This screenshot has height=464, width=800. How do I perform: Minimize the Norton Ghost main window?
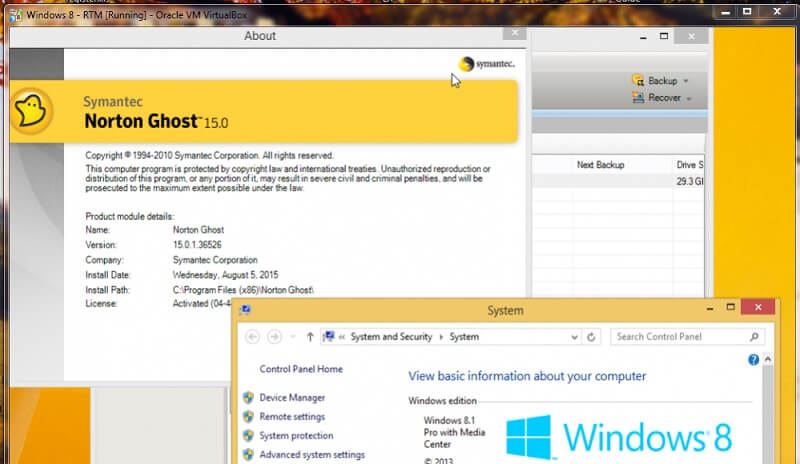coord(643,37)
